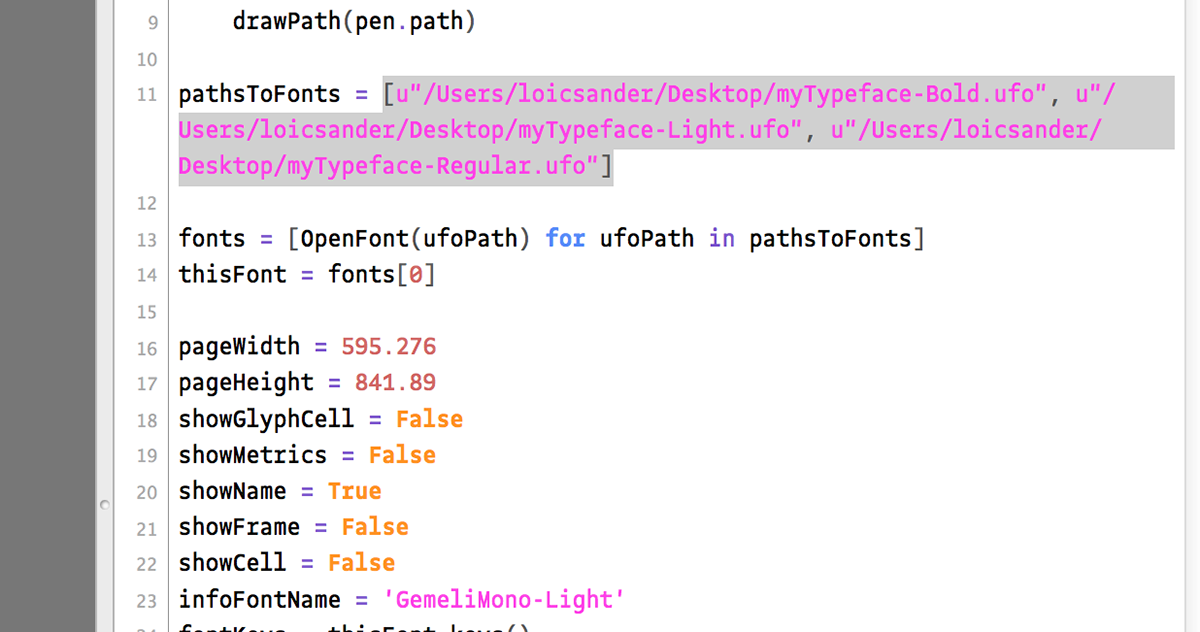Click the 'GemeliMono-Light' string
This screenshot has height=632, width=1200.
pyautogui.click(x=504, y=600)
